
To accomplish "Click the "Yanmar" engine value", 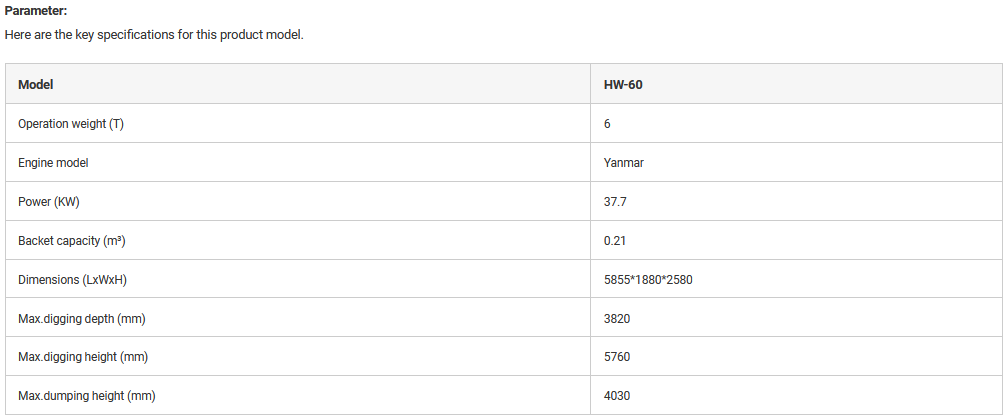I will coord(624,163).
